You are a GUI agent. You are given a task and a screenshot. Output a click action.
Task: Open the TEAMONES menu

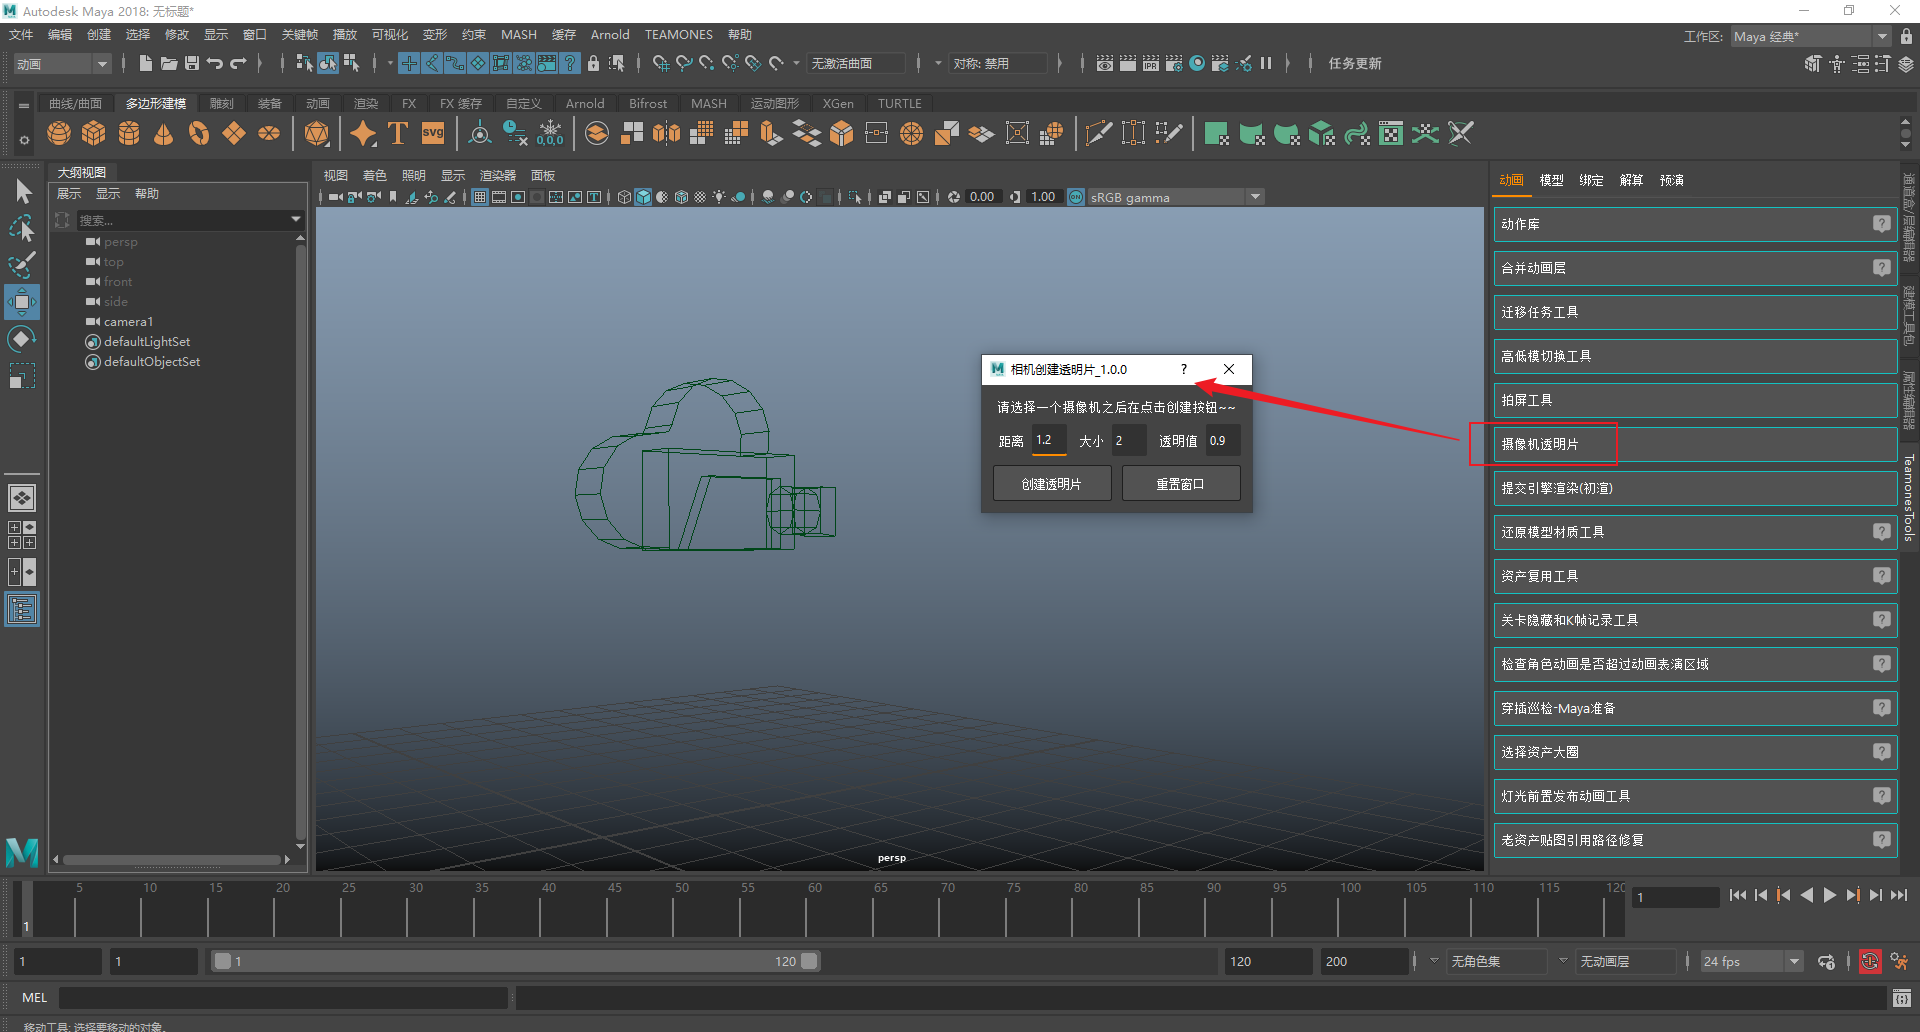click(x=678, y=35)
